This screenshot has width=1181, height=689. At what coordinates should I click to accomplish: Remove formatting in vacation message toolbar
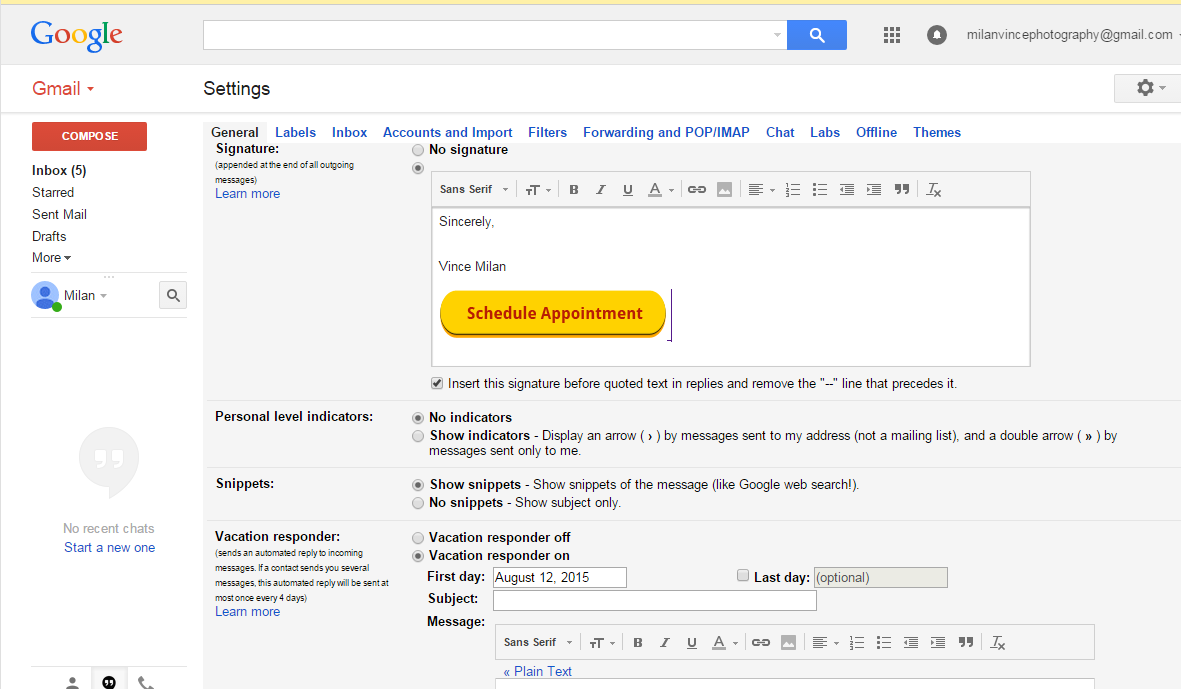(x=997, y=642)
